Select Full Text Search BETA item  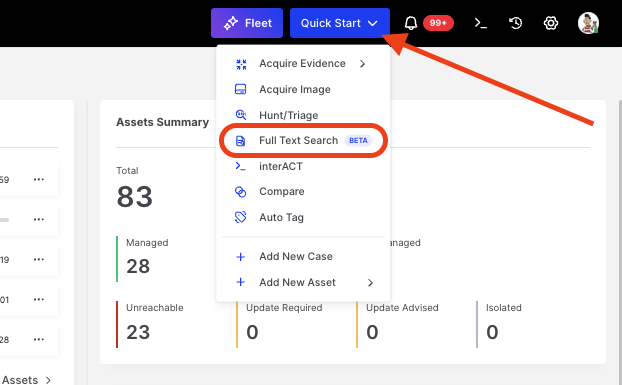tap(303, 140)
